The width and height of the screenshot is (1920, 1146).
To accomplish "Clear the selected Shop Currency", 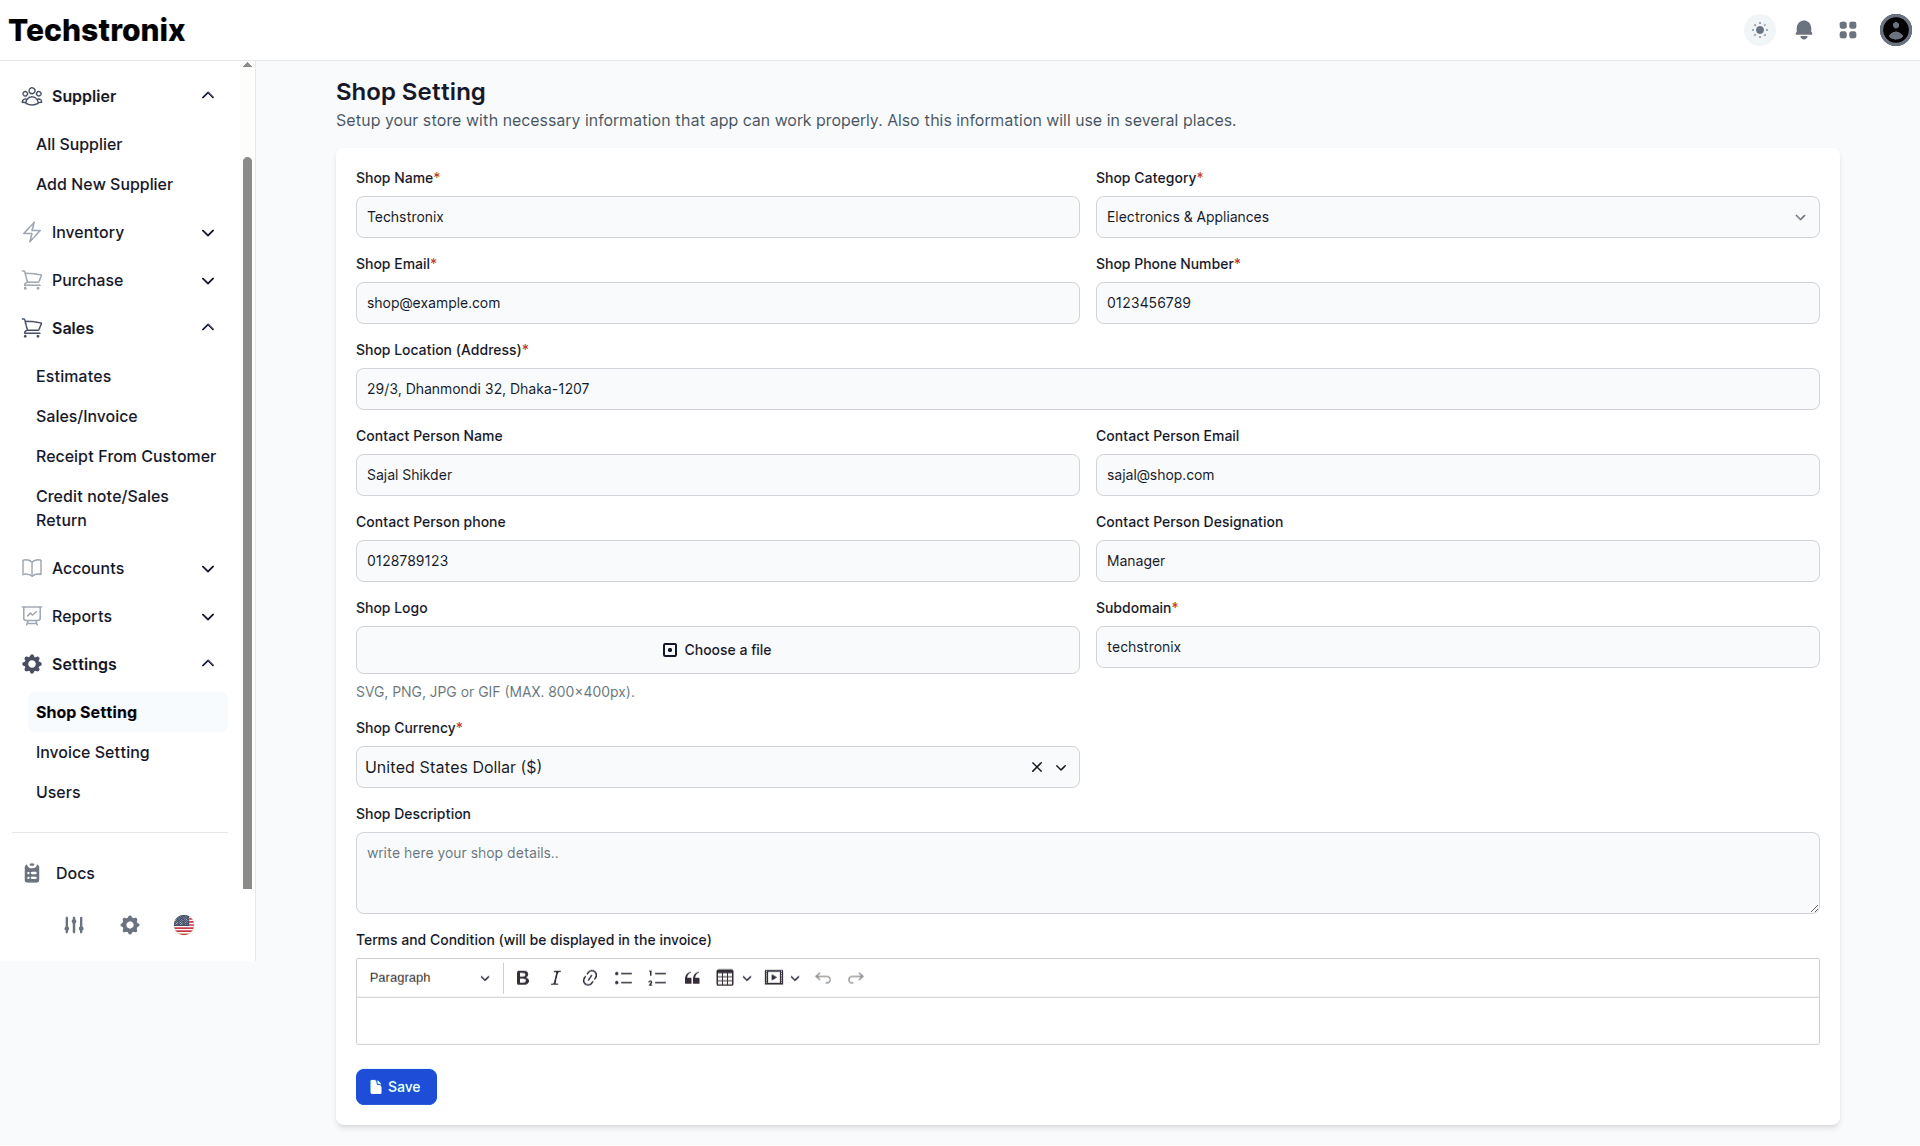I will [x=1037, y=767].
